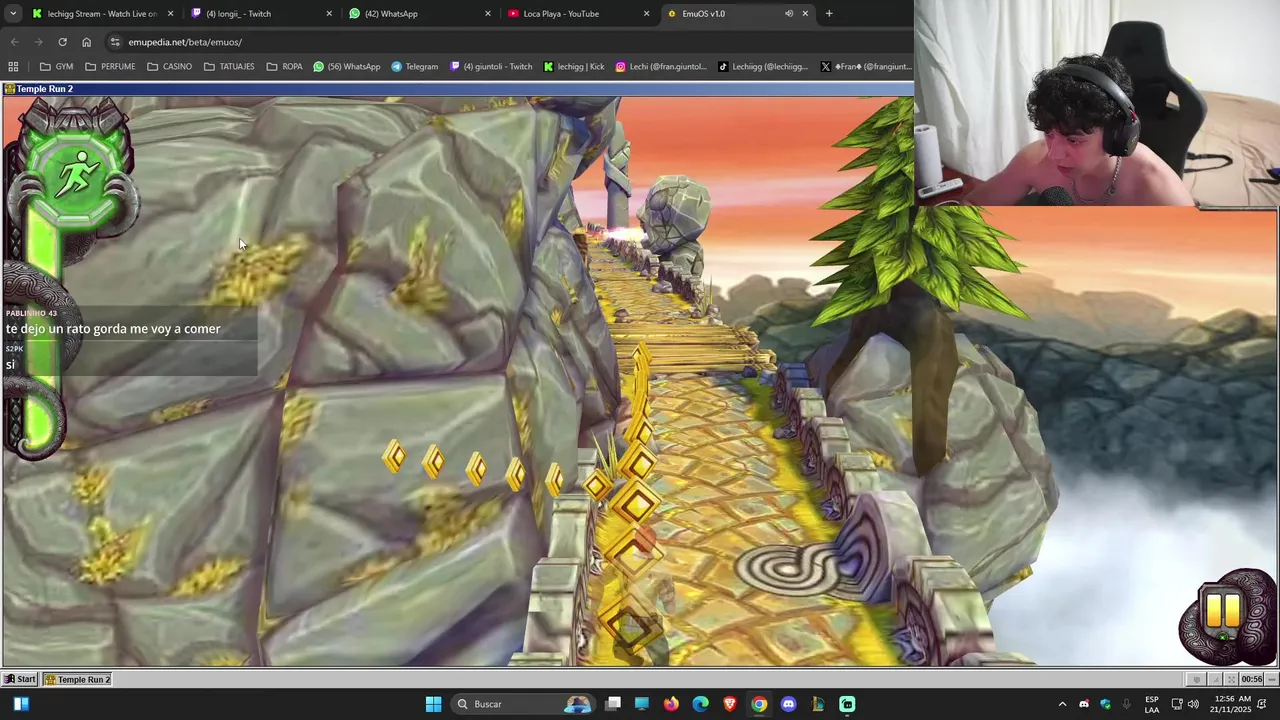Viewport: 1280px width, 720px height.
Task: Open the (56) WhatsApp bookmark
Action: point(346,67)
